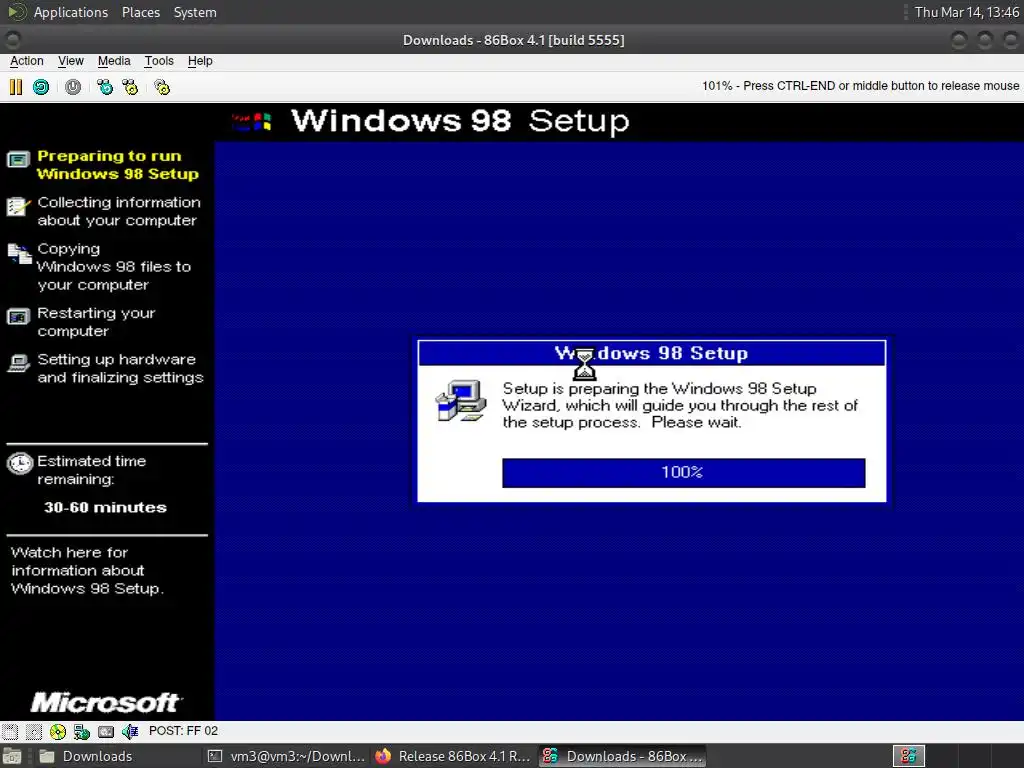Screen dimensions: 1024x768
Task: Click Watch here for information text
Action: [87, 571]
